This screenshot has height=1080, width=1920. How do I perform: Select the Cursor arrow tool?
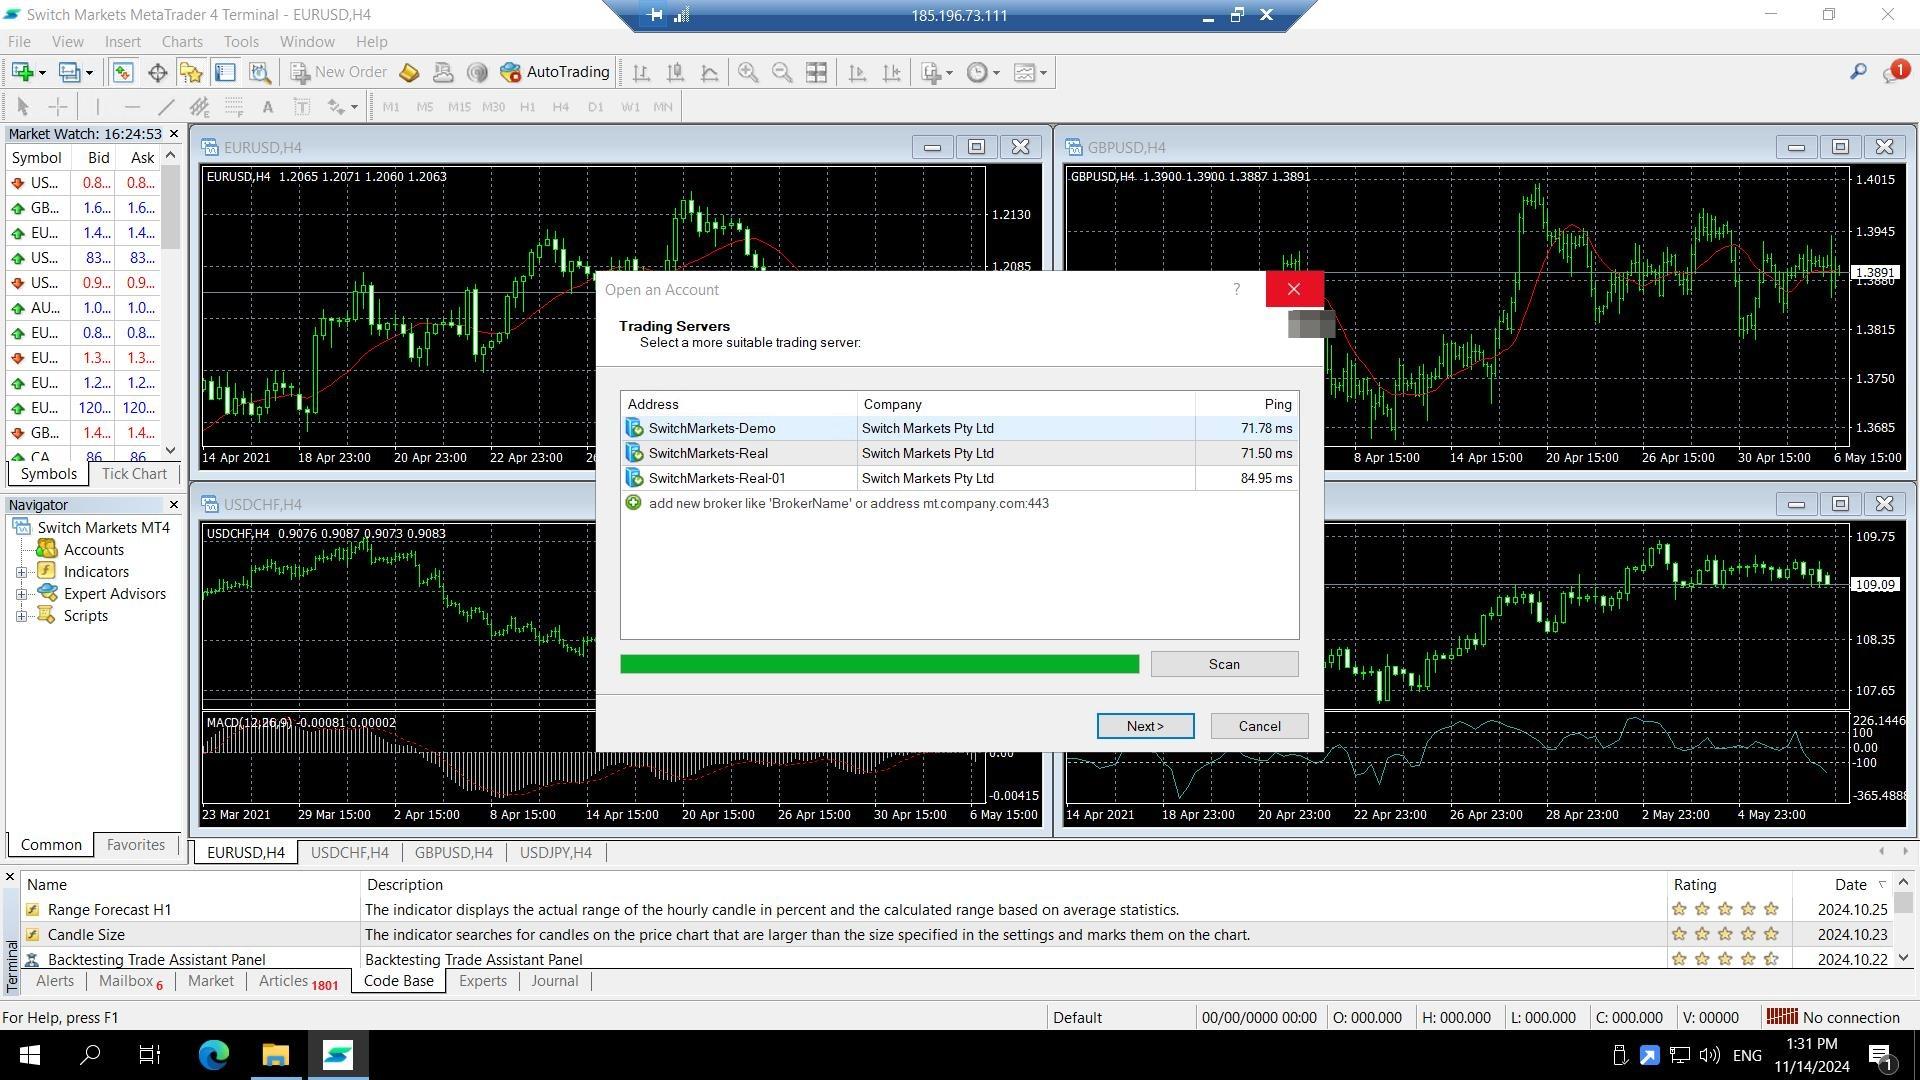tap(23, 107)
